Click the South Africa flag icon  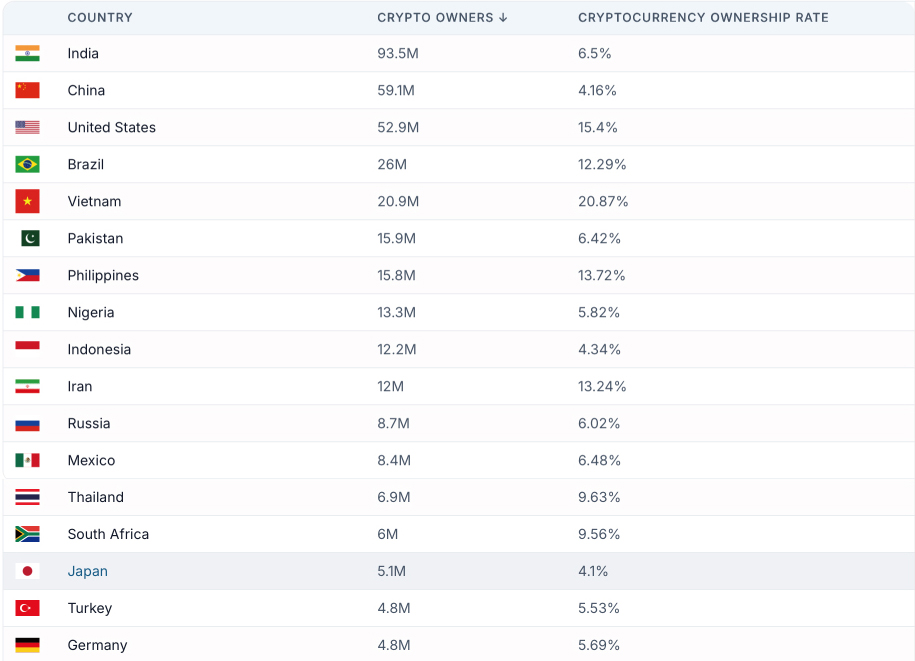pos(27,534)
